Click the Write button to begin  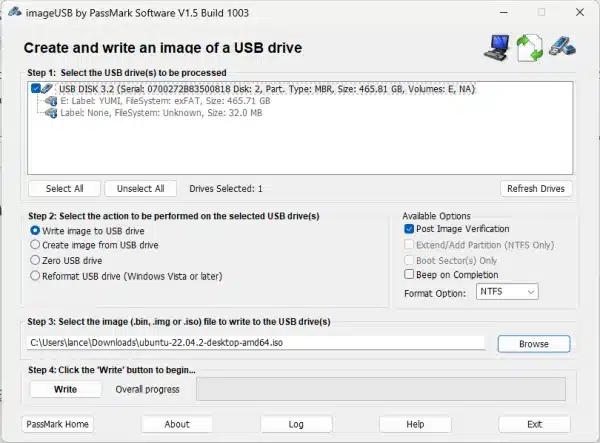[65, 389]
